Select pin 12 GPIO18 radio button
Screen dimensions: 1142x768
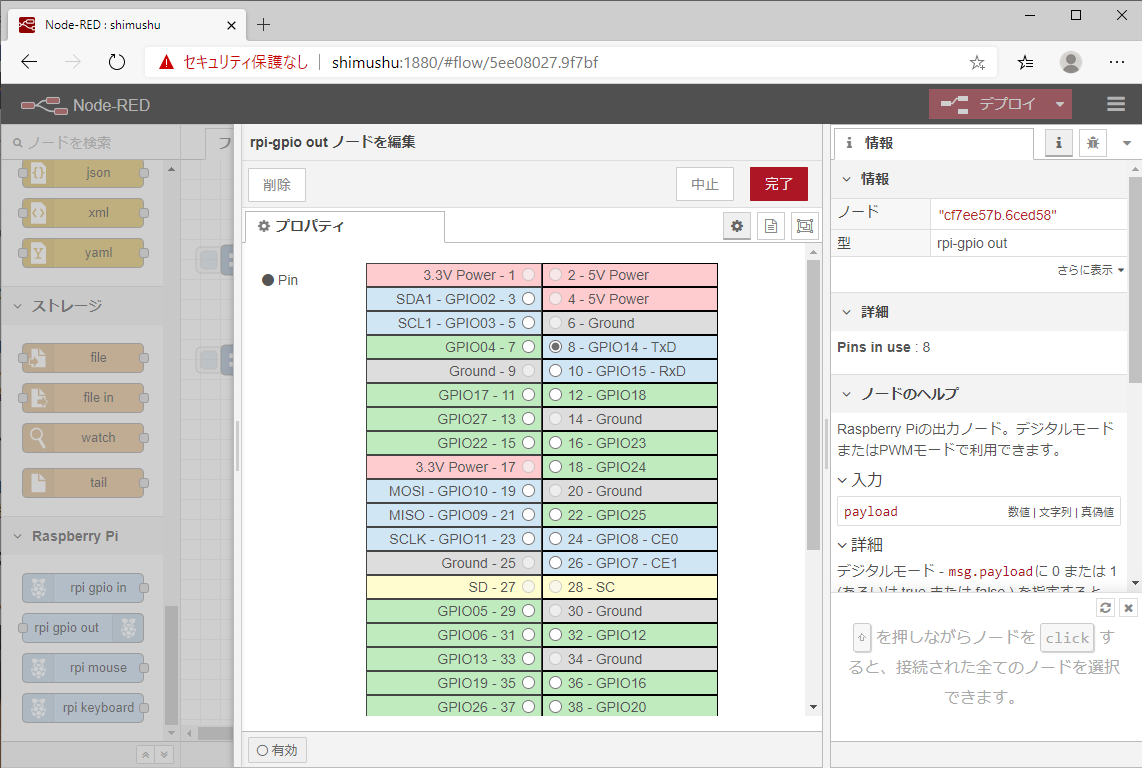coord(556,395)
